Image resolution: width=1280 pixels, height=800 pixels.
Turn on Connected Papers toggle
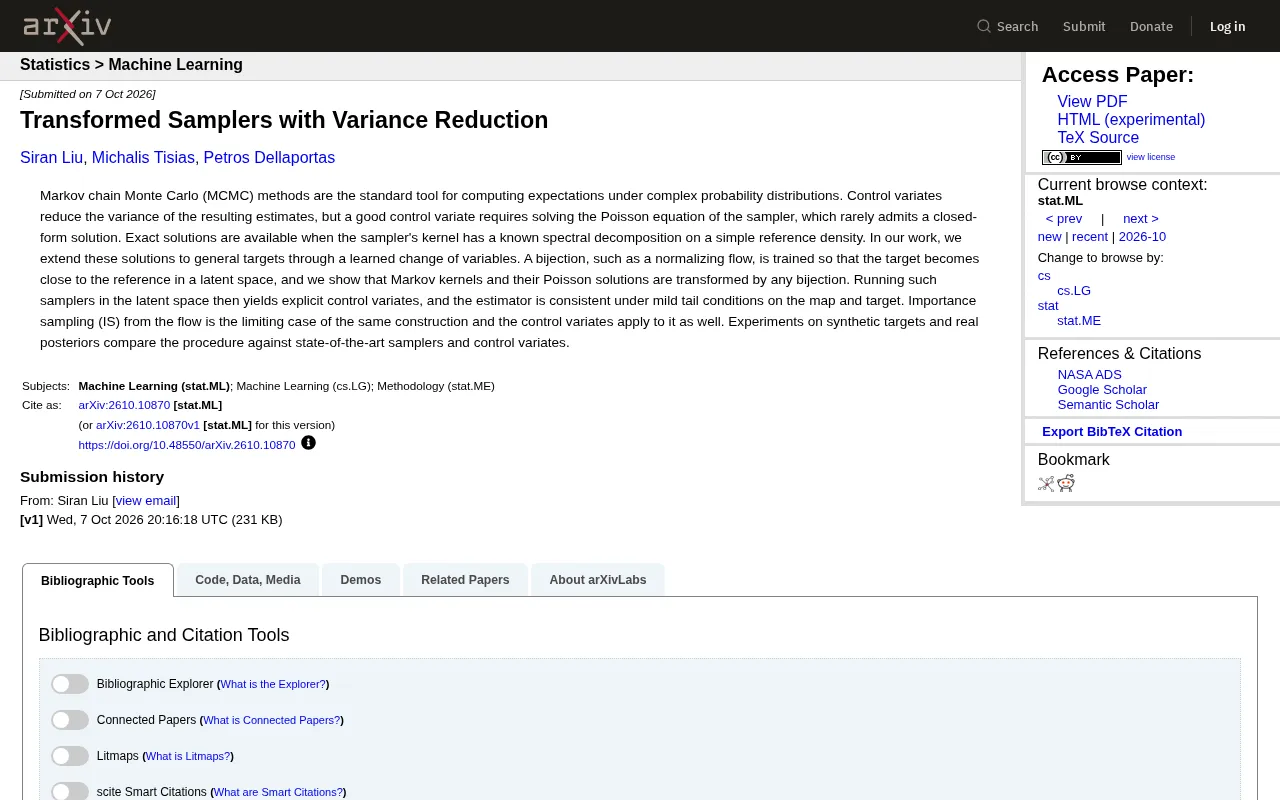point(70,720)
